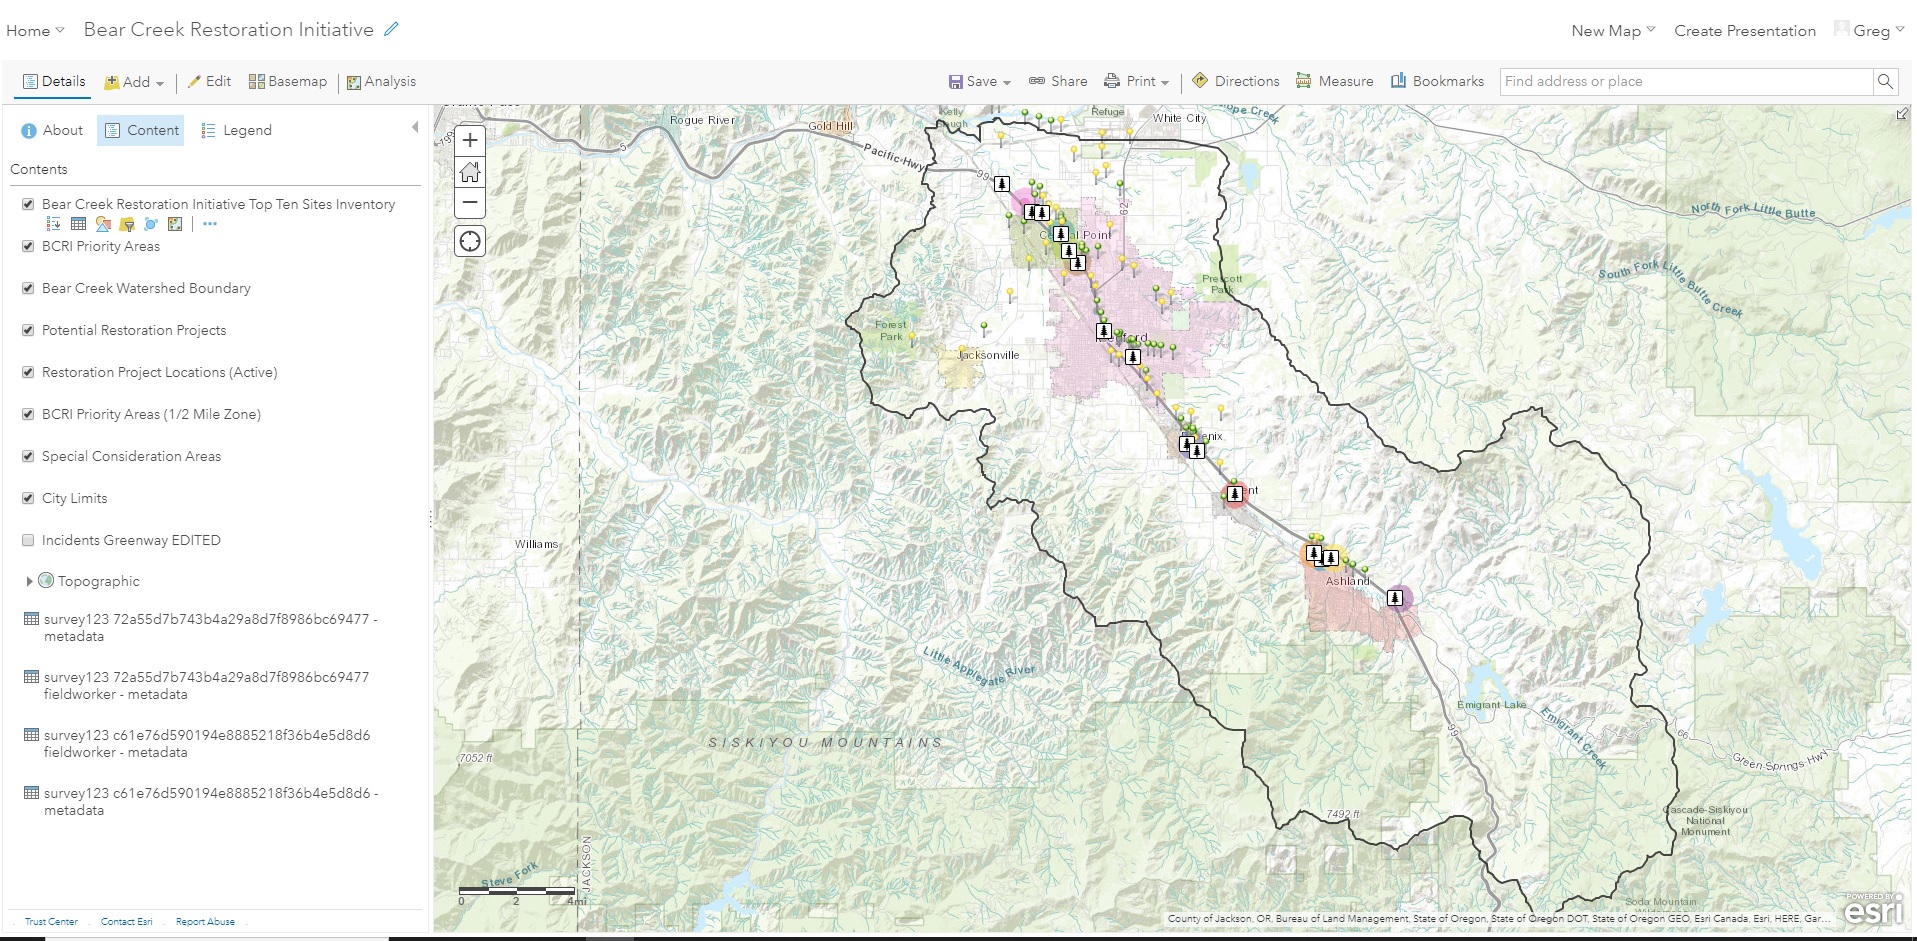Open the Add dropdown menu
The width and height of the screenshot is (1917, 941).
click(x=134, y=82)
